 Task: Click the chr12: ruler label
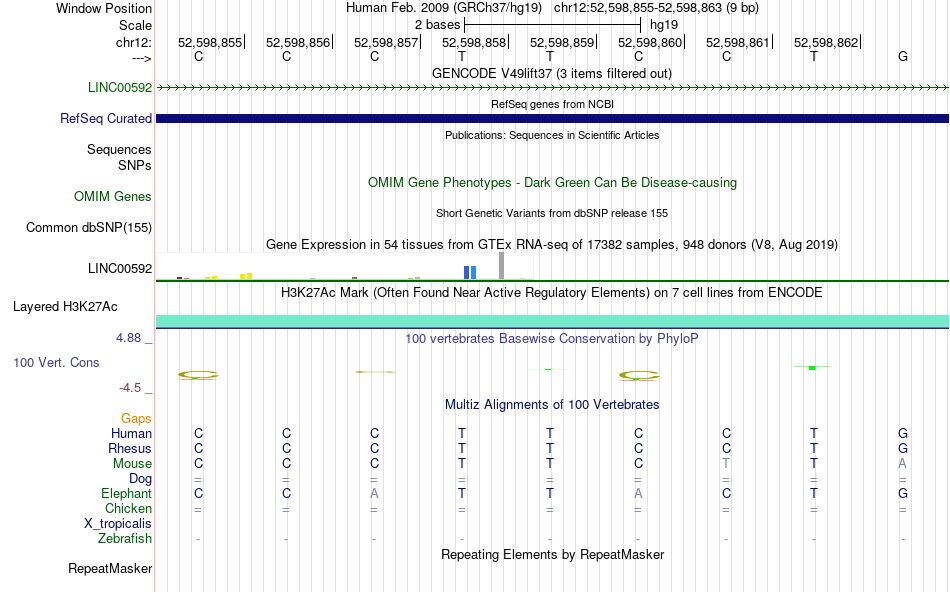click(134, 42)
